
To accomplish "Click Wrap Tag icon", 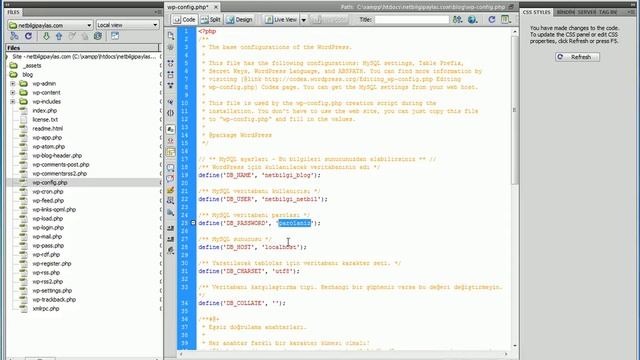I will (x=171, y=190).
